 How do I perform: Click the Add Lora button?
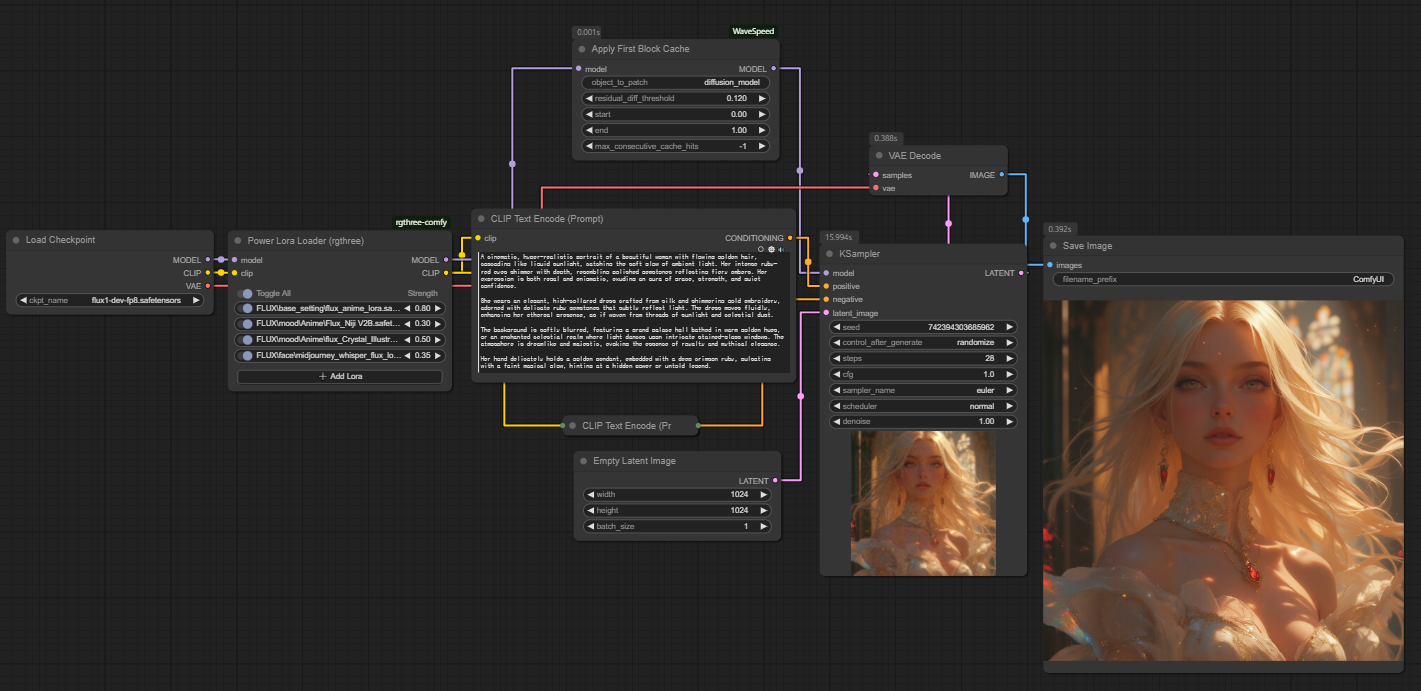[x=339, y=377]
